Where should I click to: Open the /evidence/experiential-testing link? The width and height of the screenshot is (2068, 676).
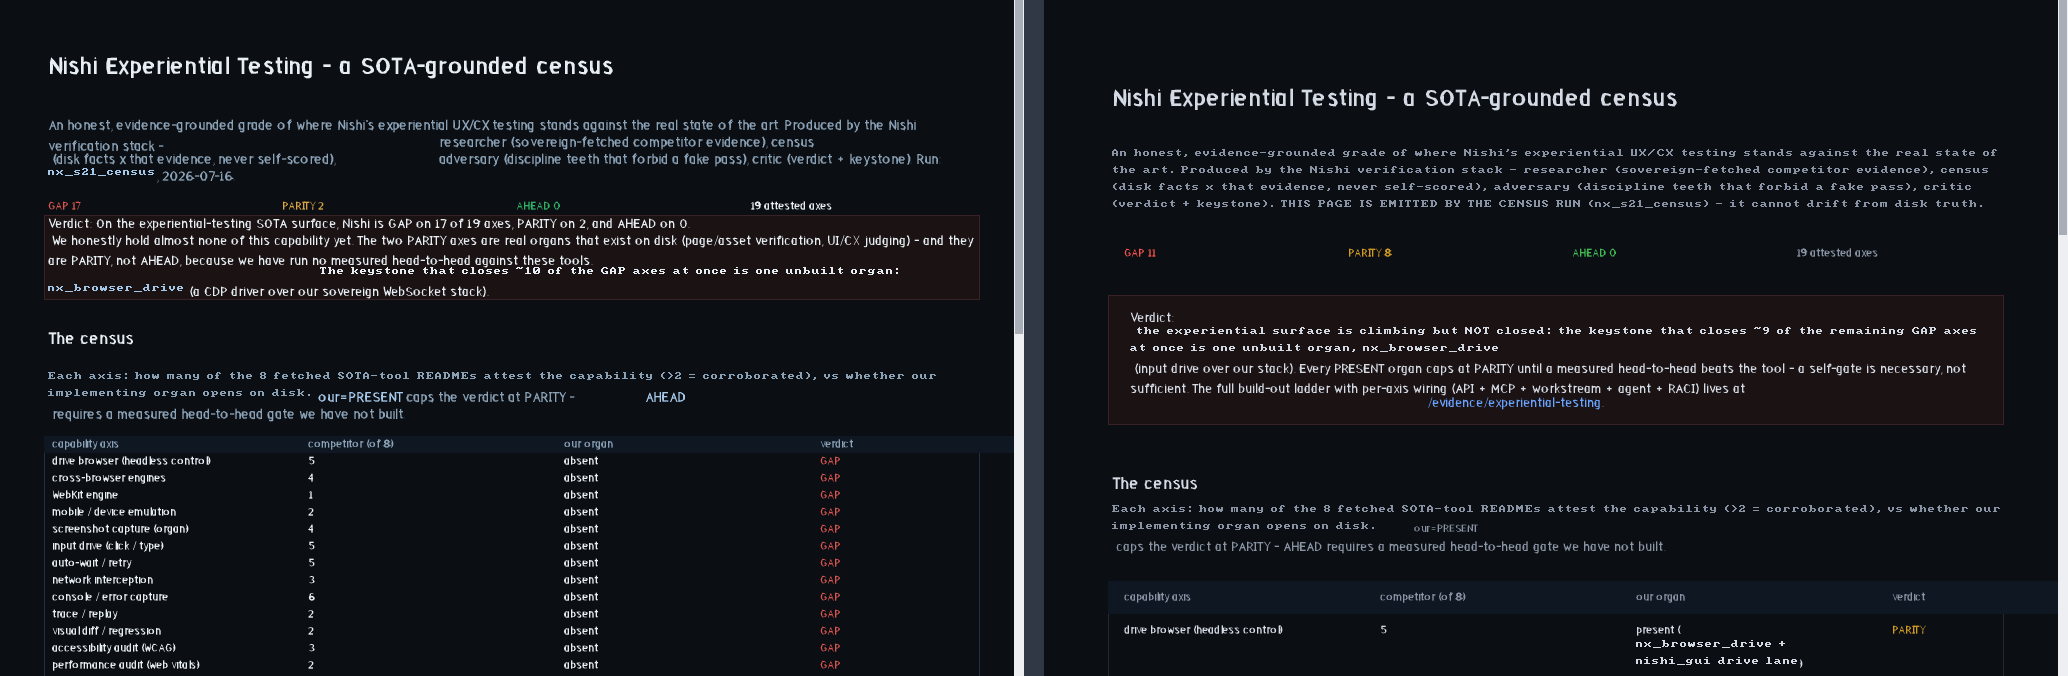pos(1514,403)
